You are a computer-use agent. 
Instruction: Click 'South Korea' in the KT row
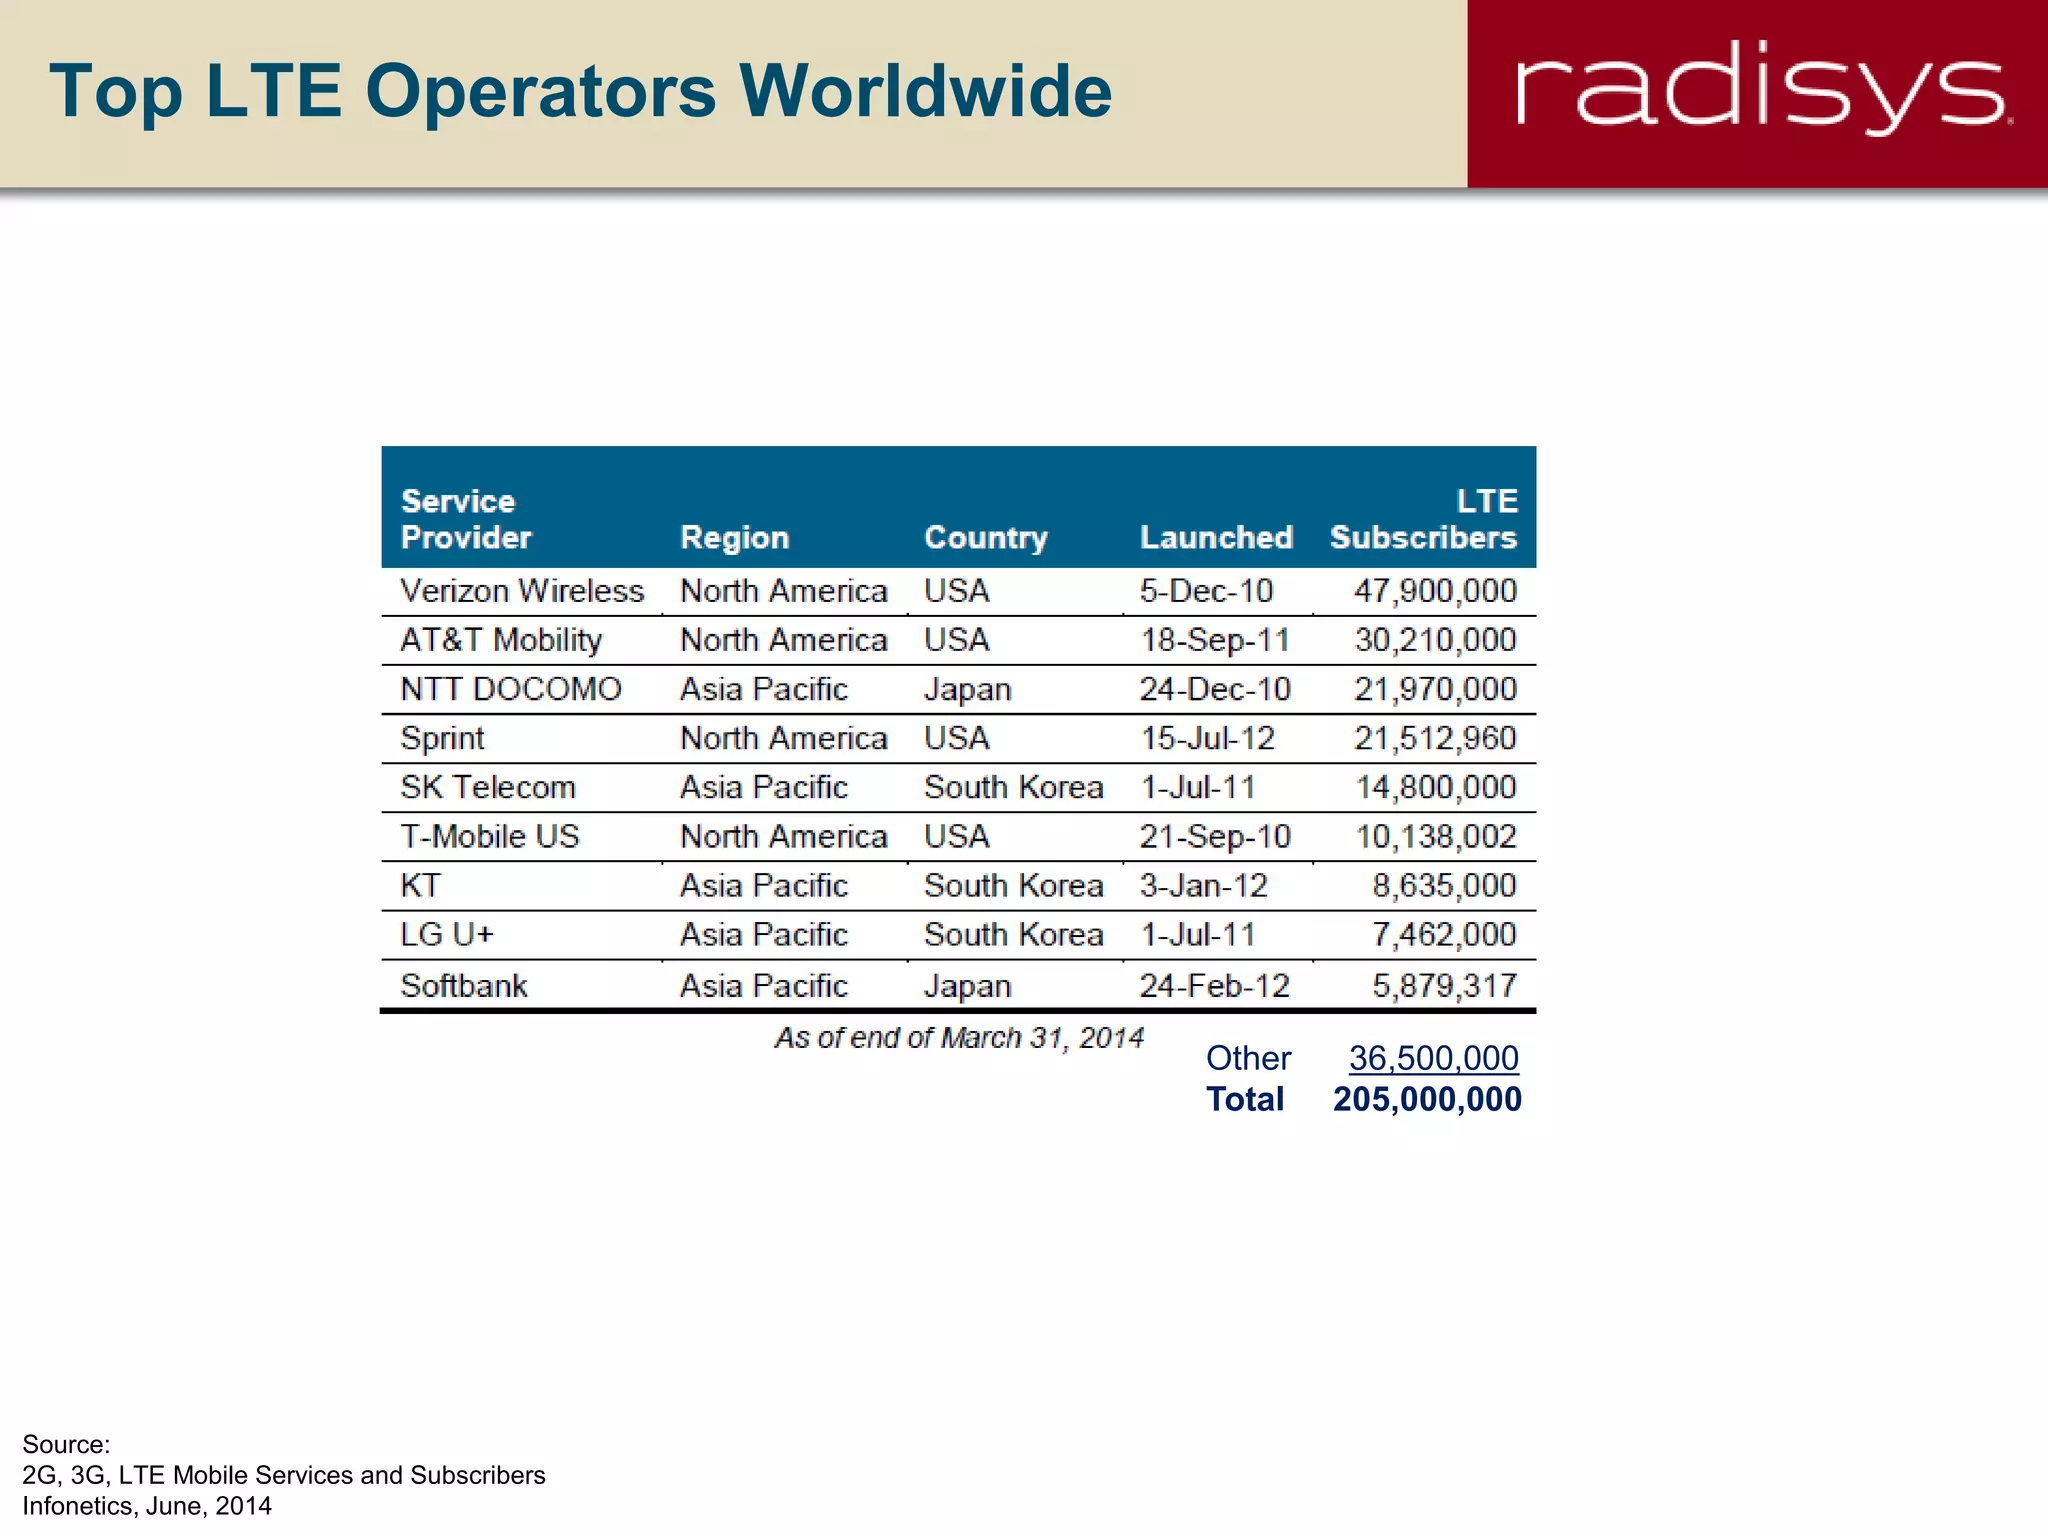coord(1014,885)
